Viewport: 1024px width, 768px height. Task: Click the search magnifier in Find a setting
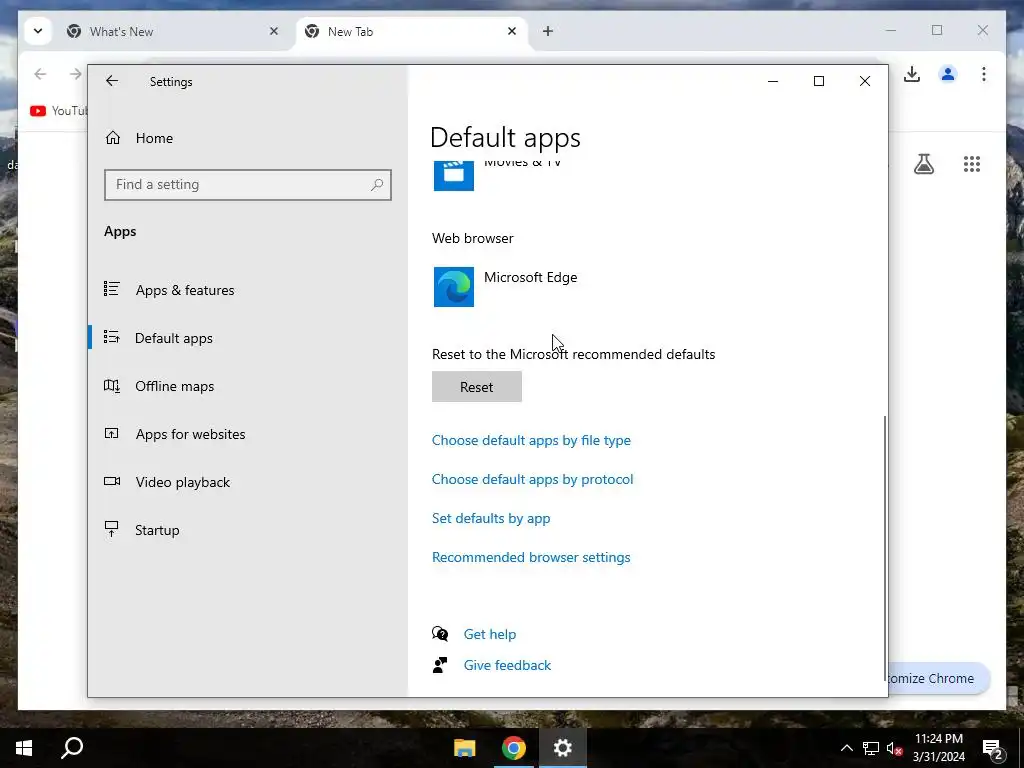tap(377, 185)
